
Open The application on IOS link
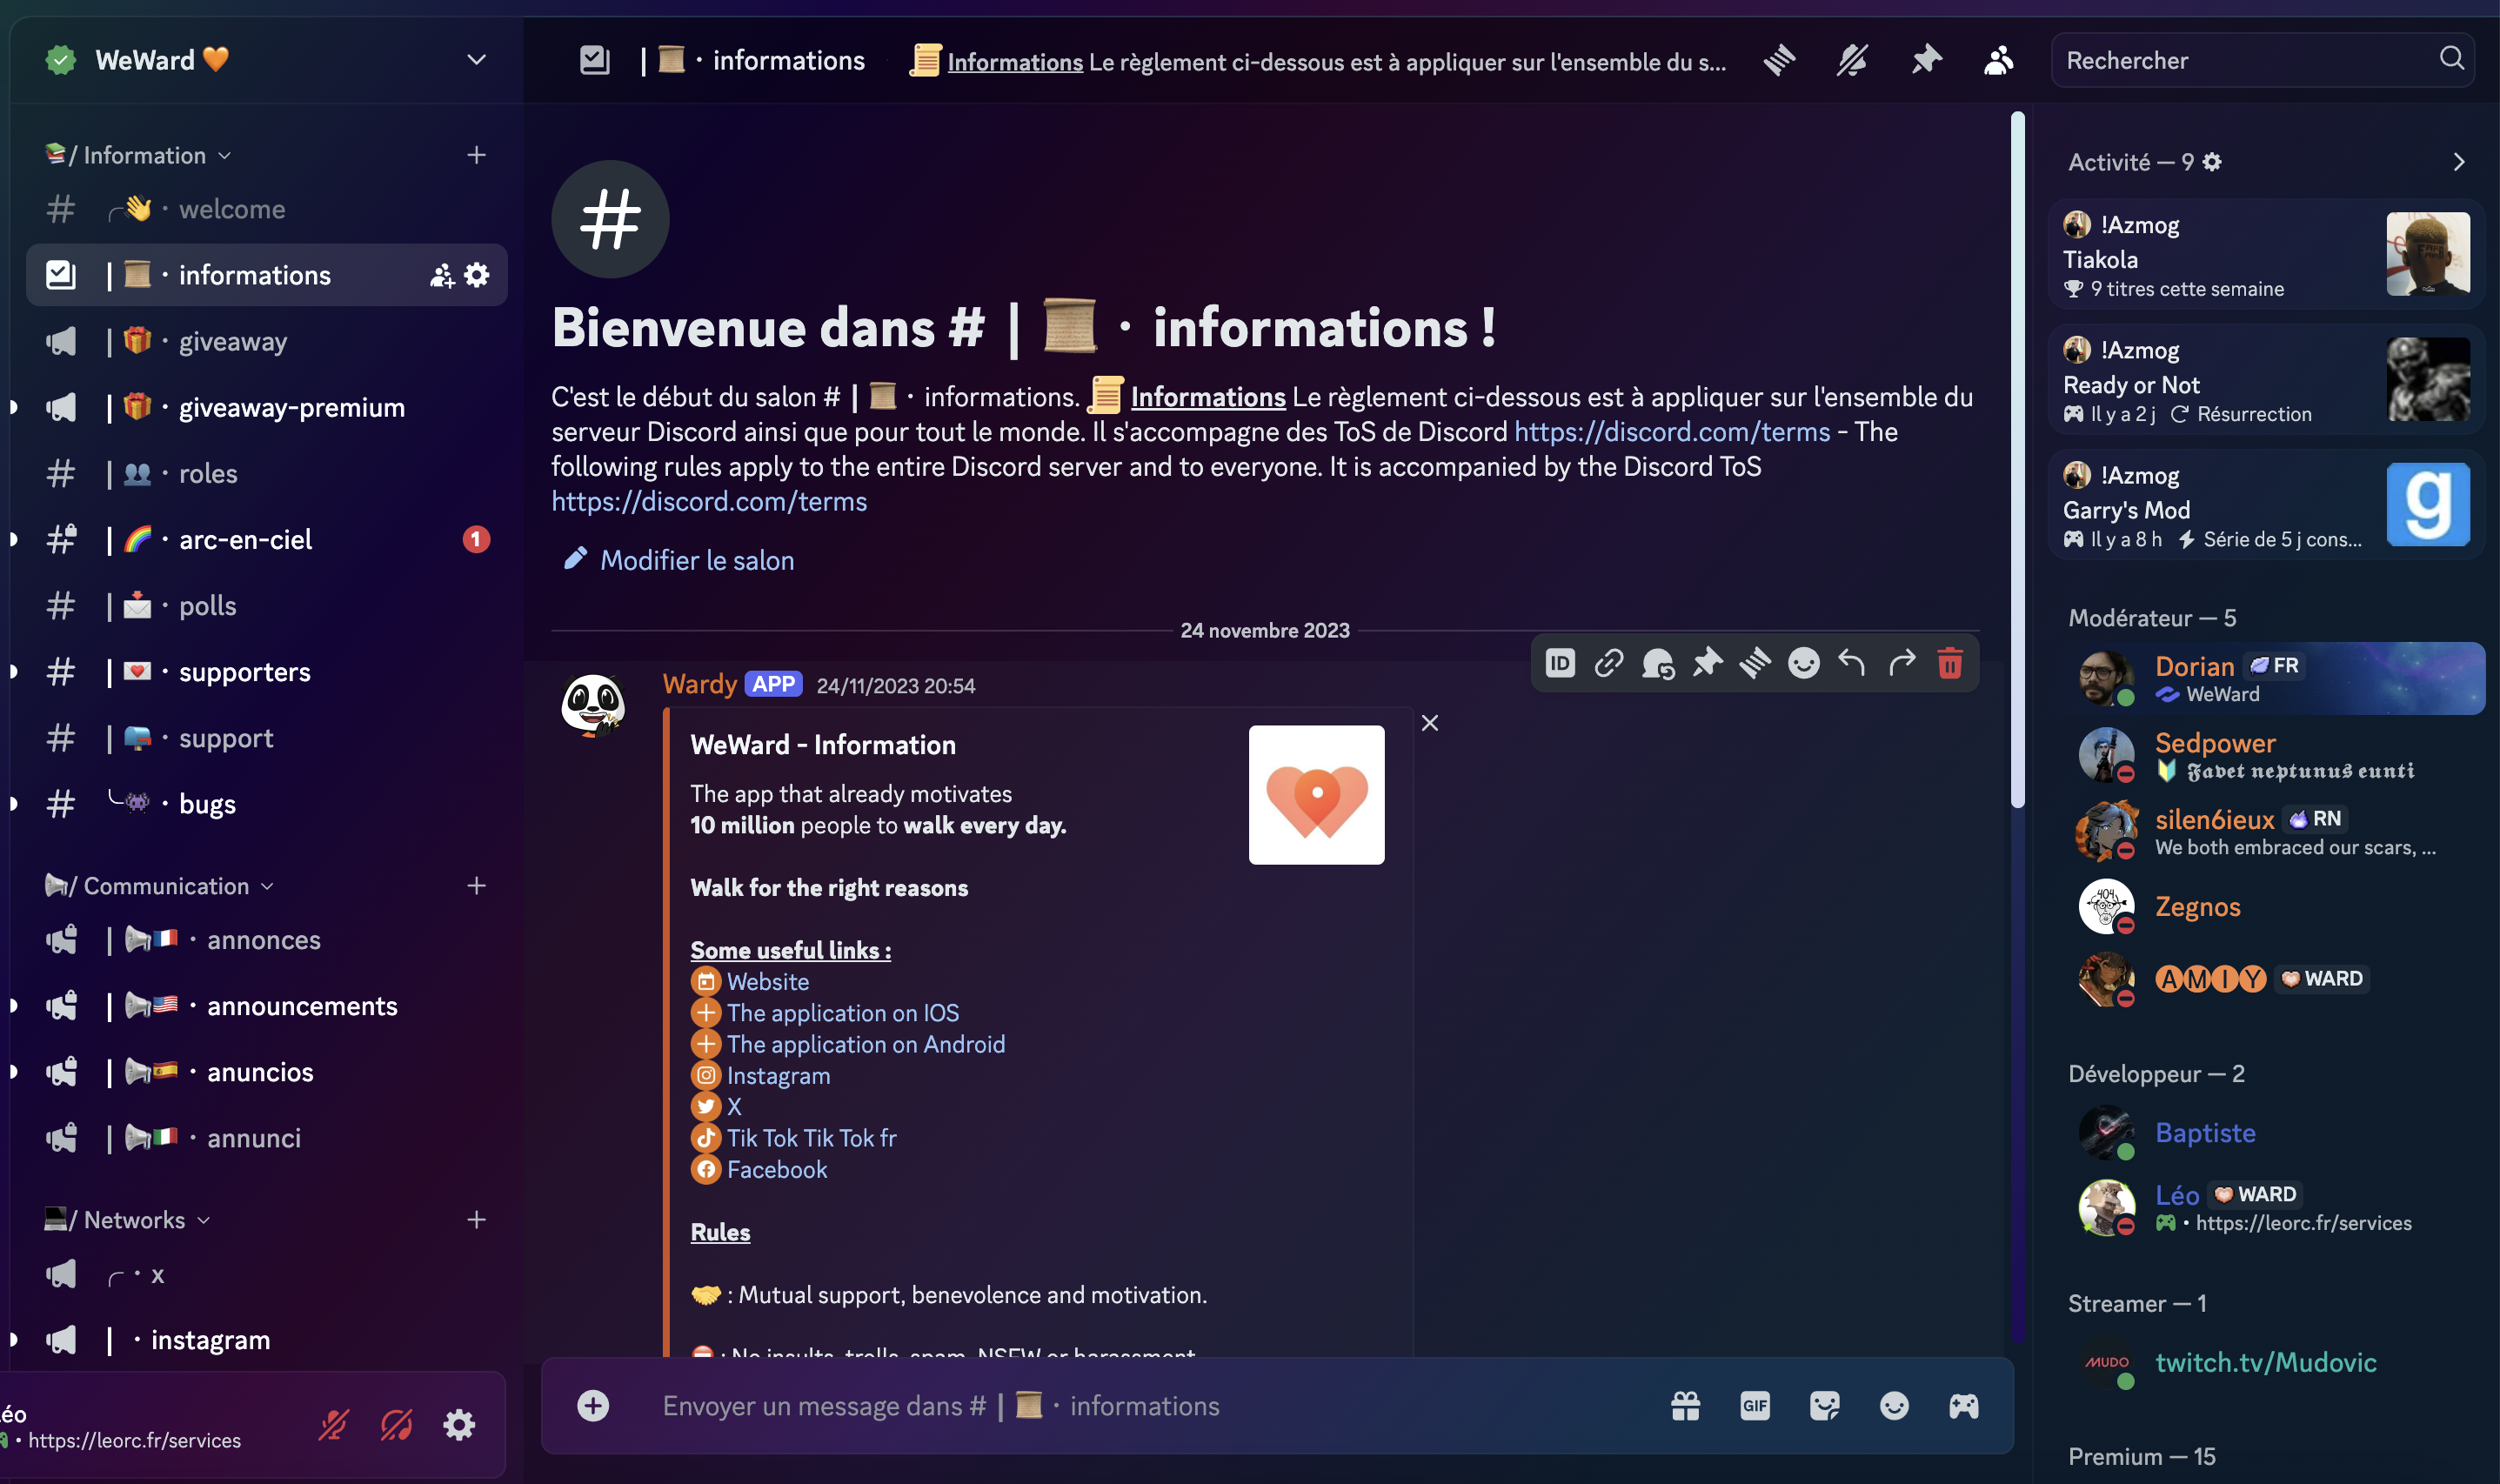(843, 1013)
